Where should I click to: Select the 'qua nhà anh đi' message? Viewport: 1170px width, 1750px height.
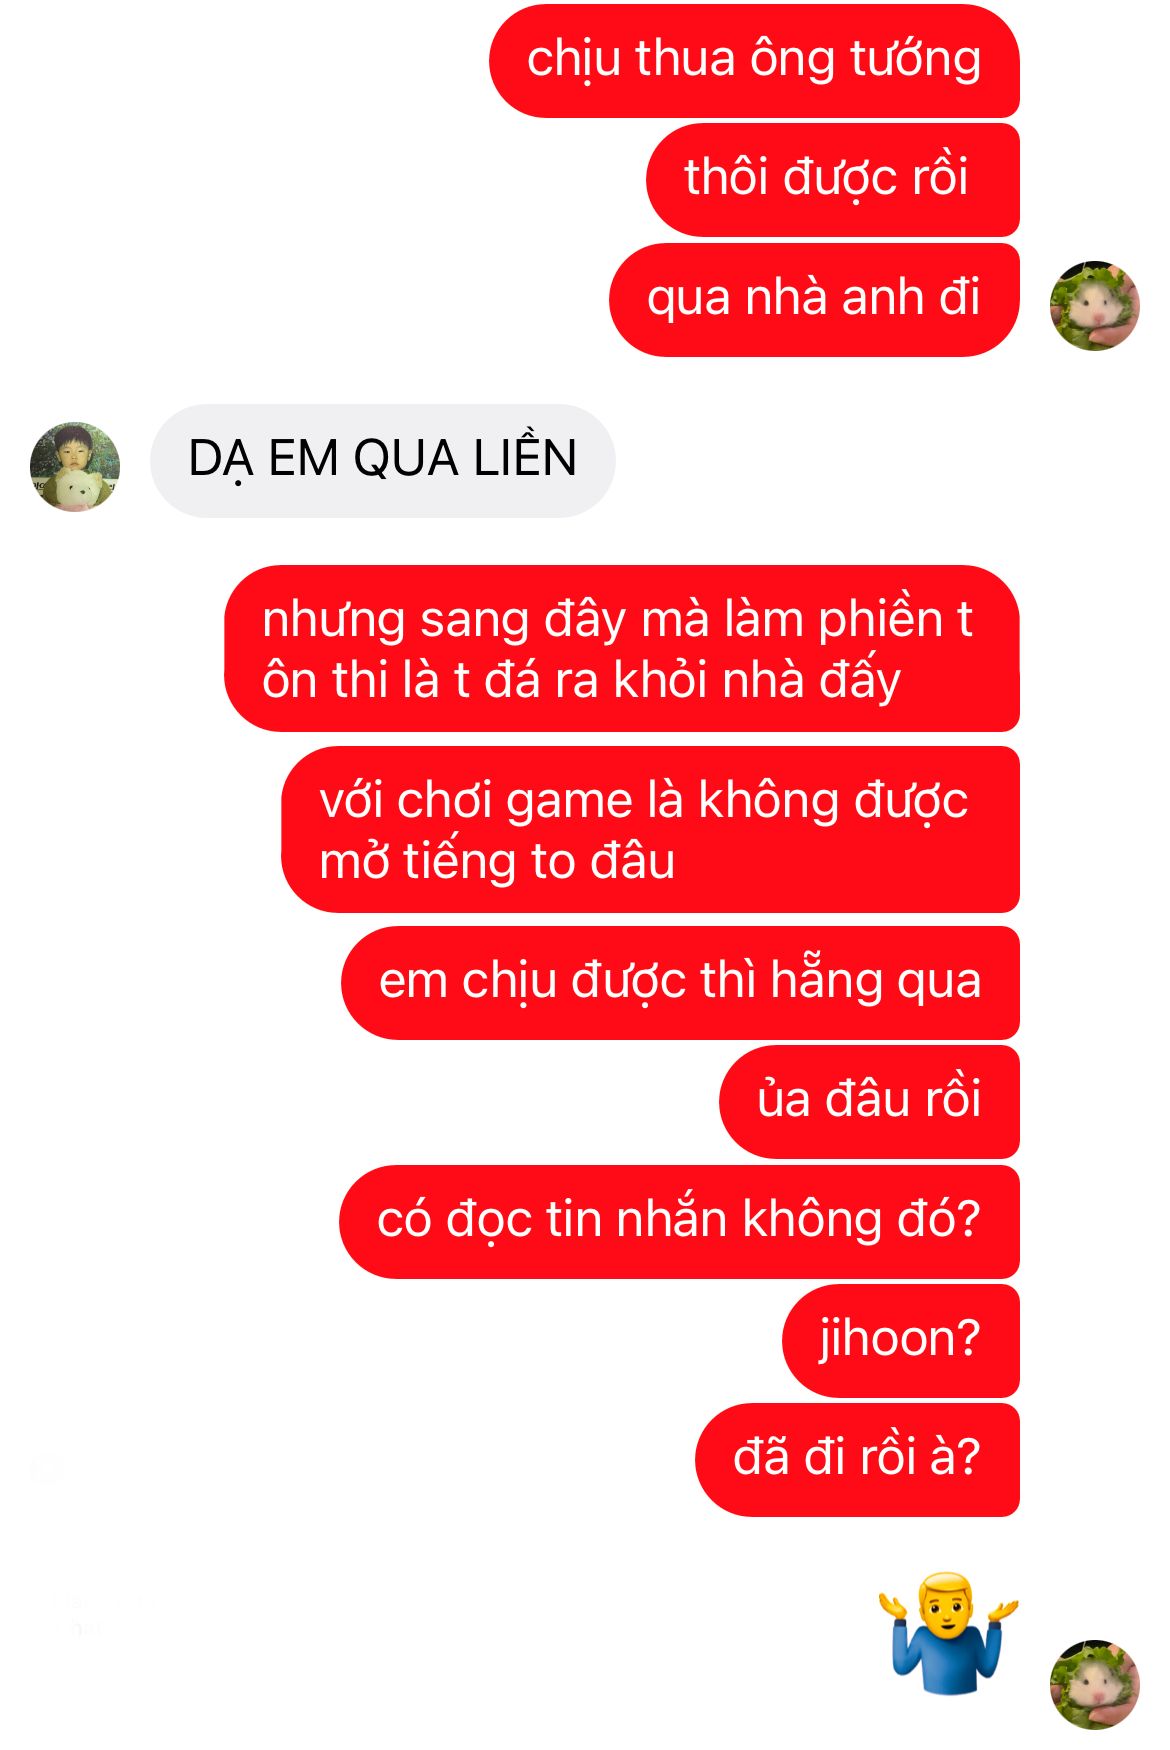(x=814, y=299)
